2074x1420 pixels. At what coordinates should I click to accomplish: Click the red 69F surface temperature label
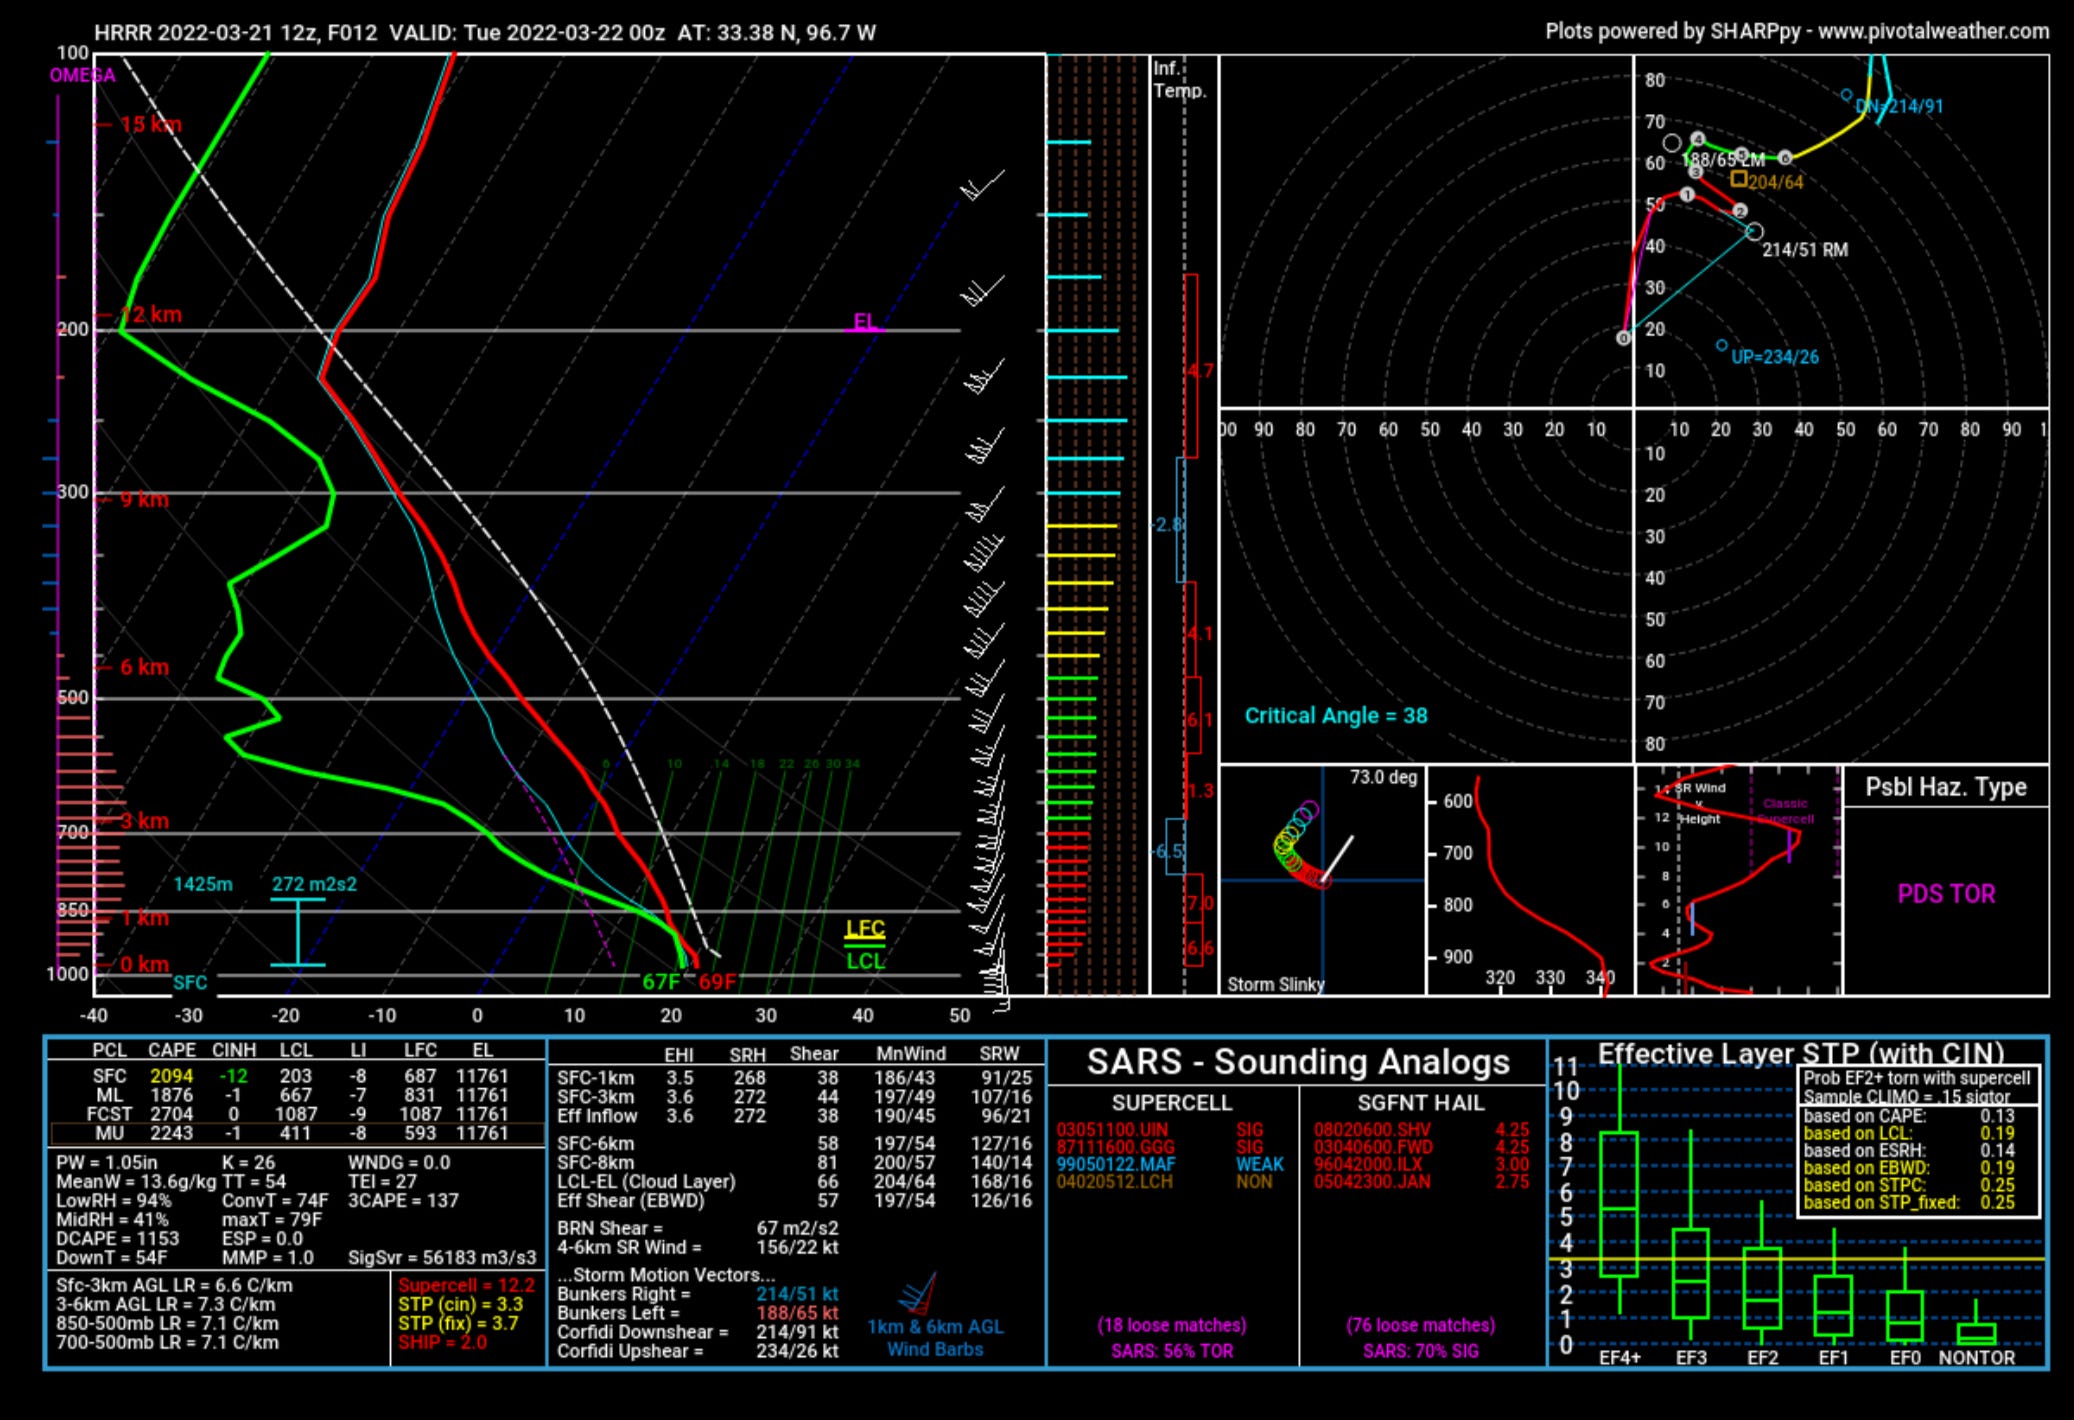[717, 982]
